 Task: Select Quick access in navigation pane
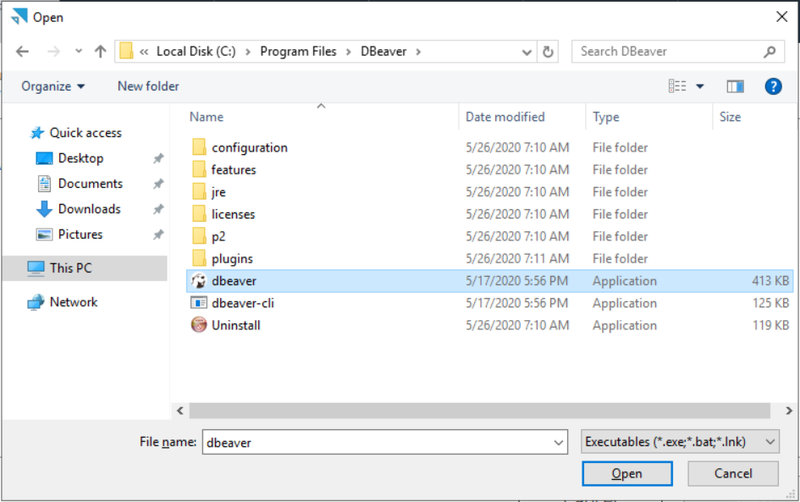[x=85, y=133]
